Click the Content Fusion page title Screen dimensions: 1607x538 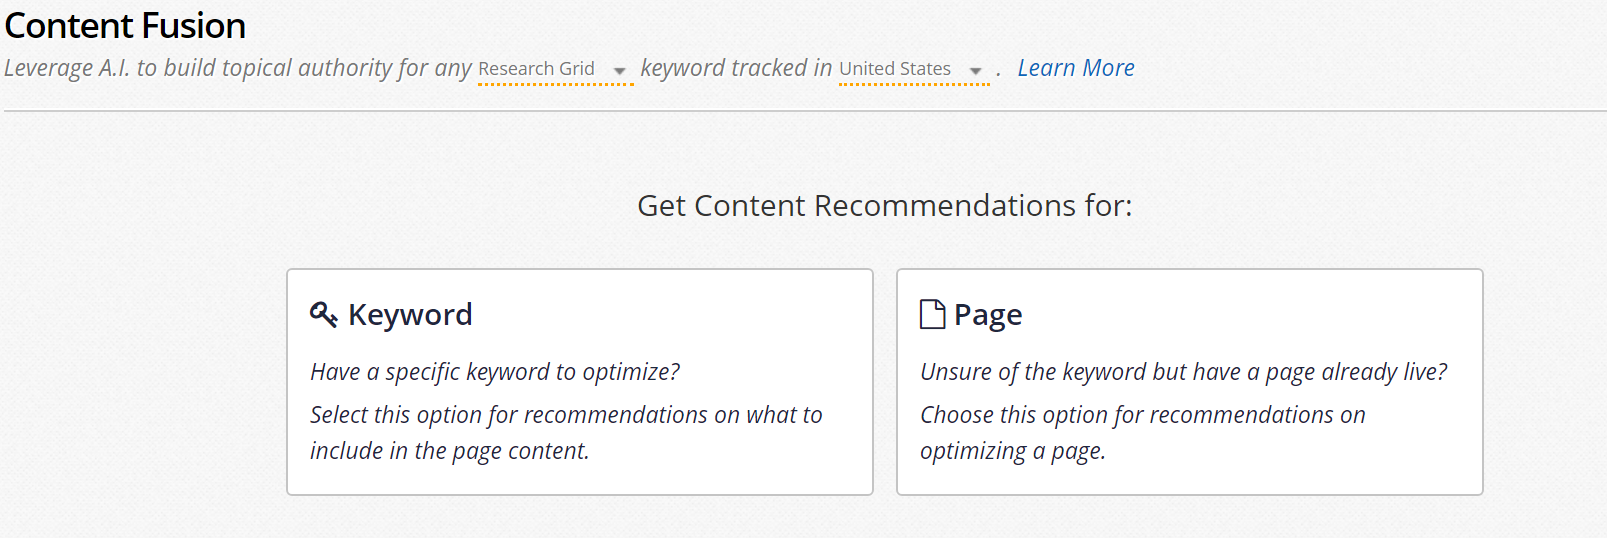[125, 26]
